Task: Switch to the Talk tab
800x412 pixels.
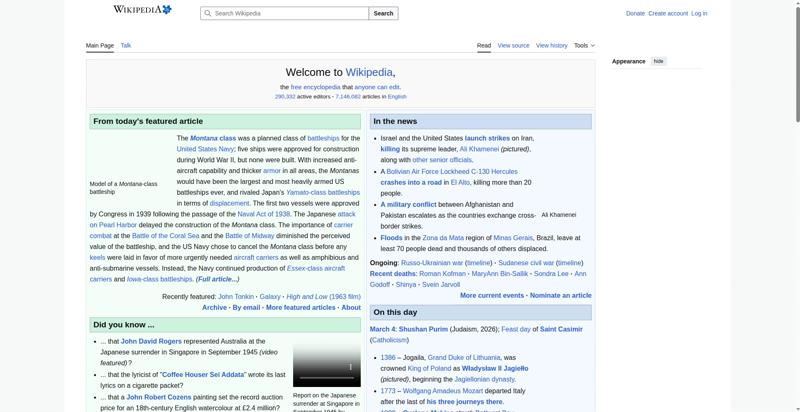Action: point(126,45)
